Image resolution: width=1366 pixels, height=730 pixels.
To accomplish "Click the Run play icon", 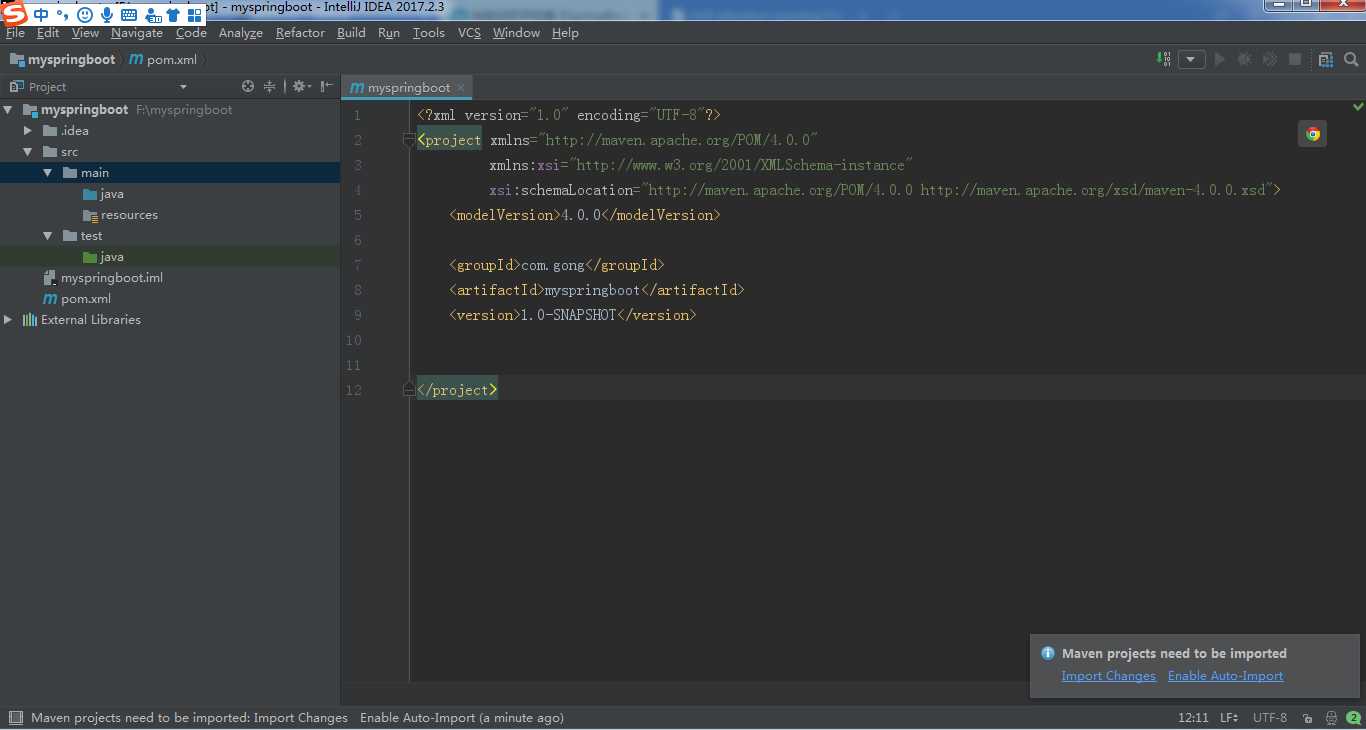I will [1219, 59].
